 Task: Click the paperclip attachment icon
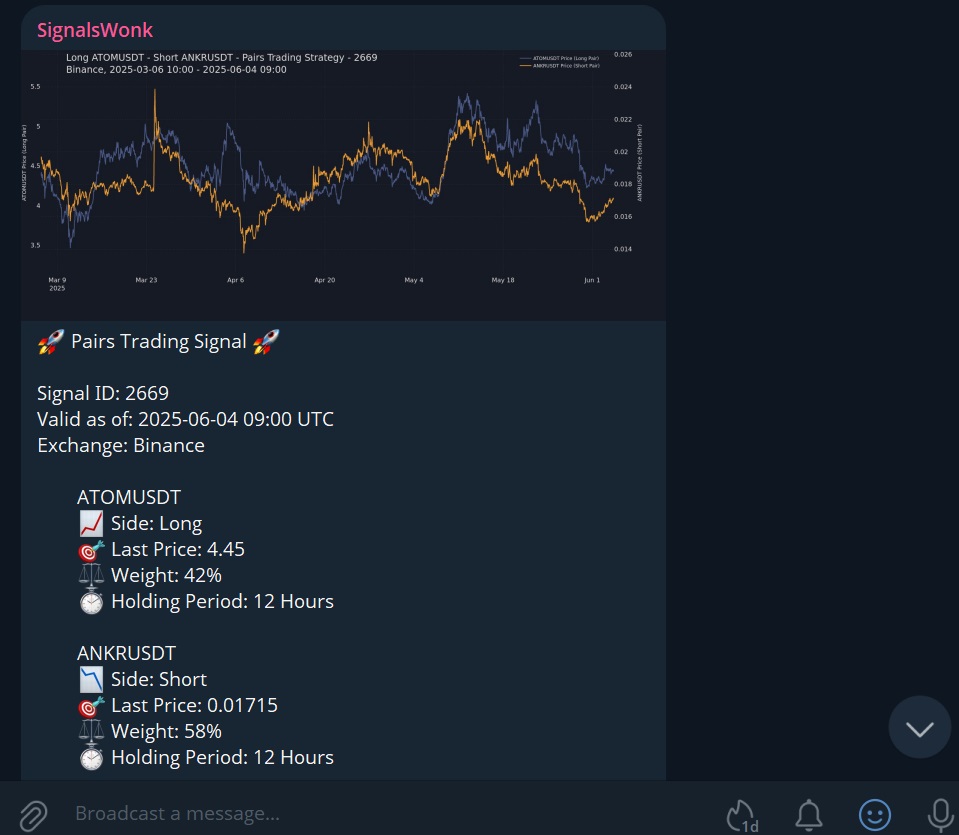[32, 813]
